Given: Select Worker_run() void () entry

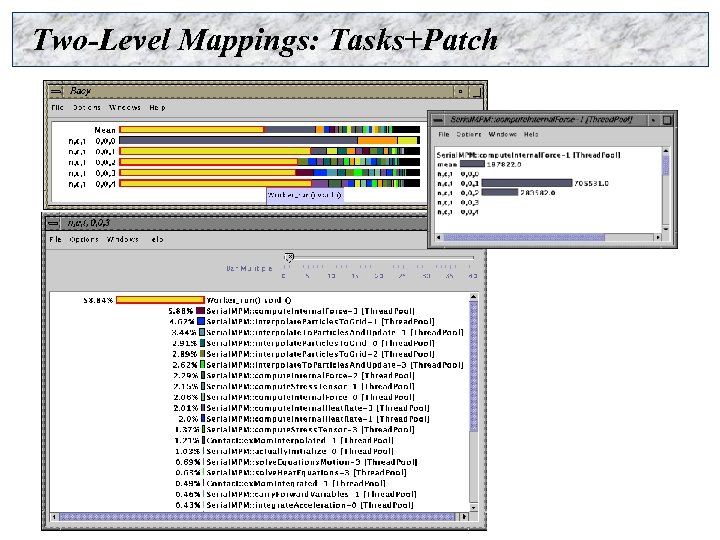Looking at the screenshot, I should pyautogui.click(x=248, y=300).
